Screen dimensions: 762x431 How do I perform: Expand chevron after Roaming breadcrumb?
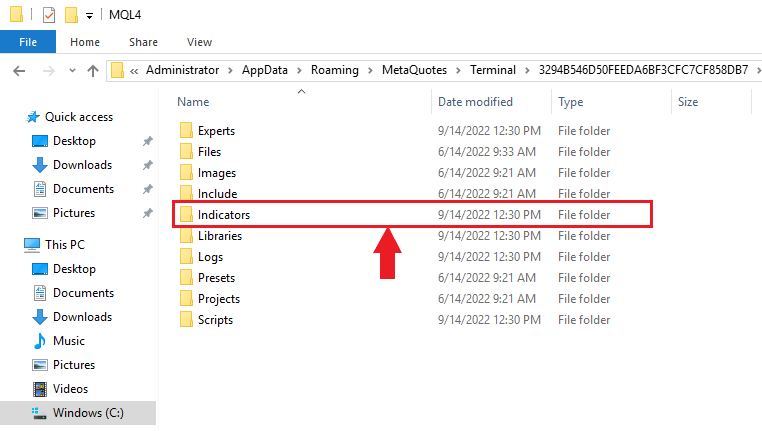370,70
